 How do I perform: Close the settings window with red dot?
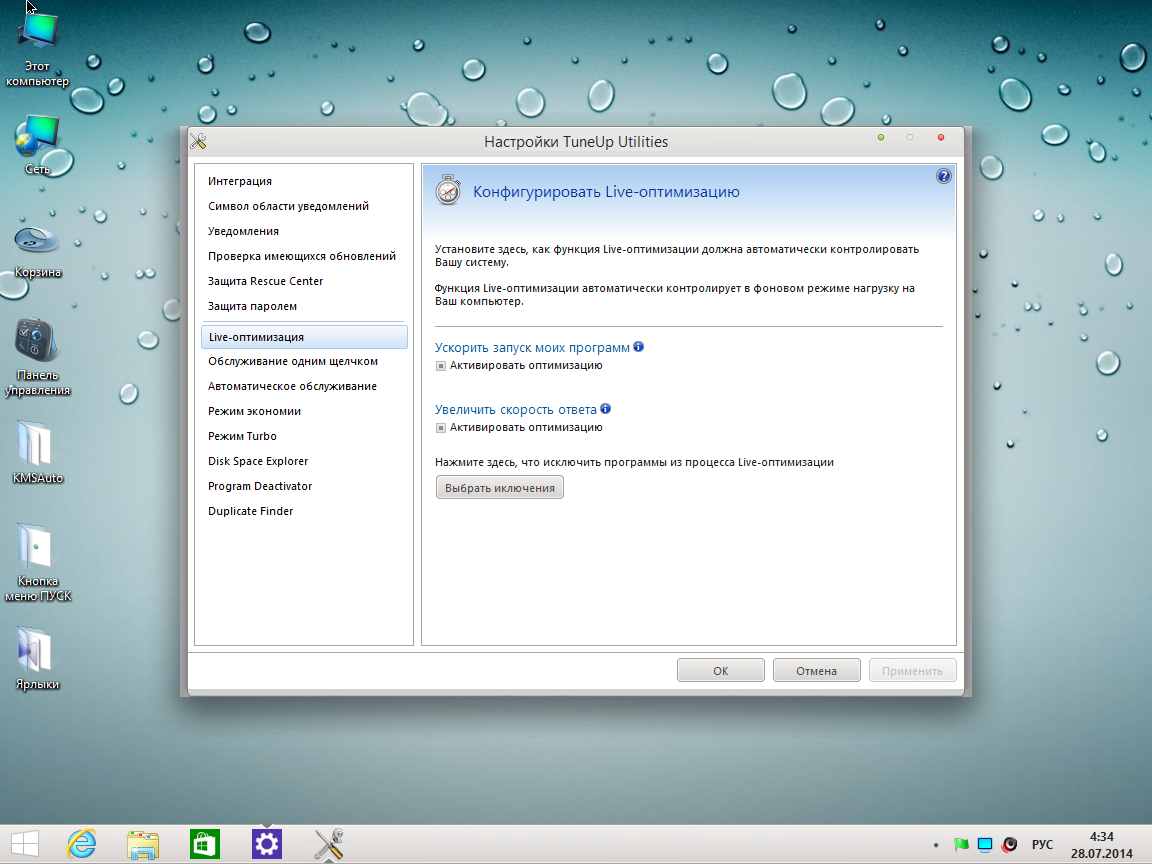click(x=940, y=137)
